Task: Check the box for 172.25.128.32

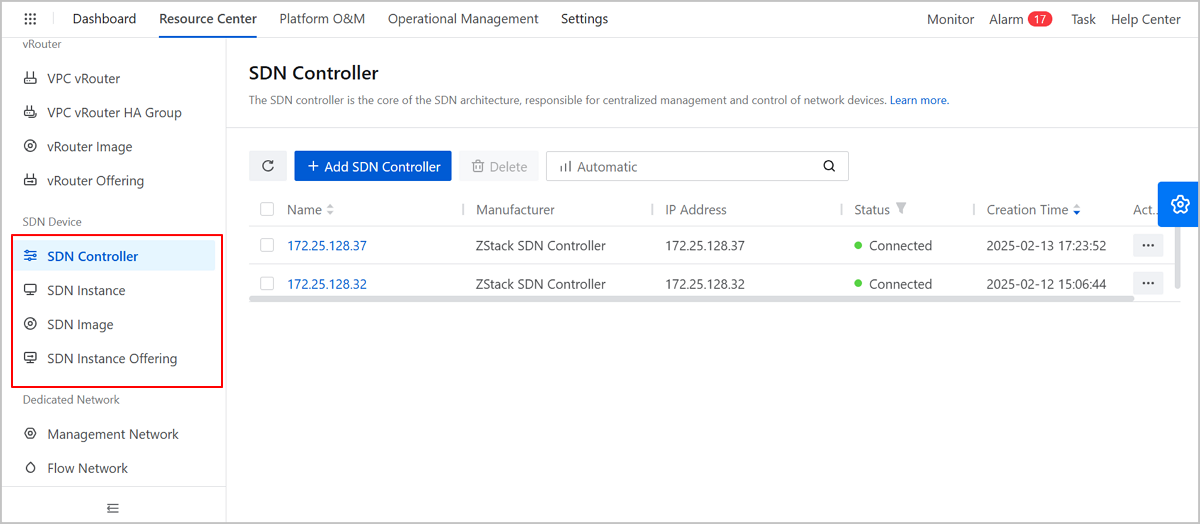Action: click(267, 284)
